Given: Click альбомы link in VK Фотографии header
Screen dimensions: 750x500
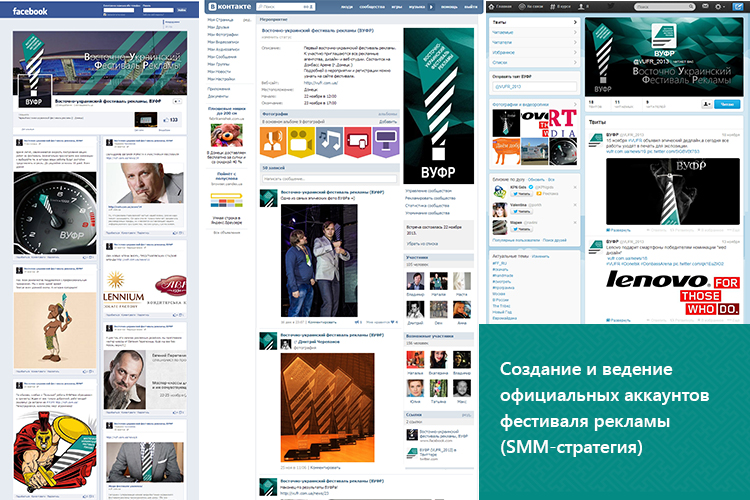Looking at the screenshot, I should tap(388, 114).
